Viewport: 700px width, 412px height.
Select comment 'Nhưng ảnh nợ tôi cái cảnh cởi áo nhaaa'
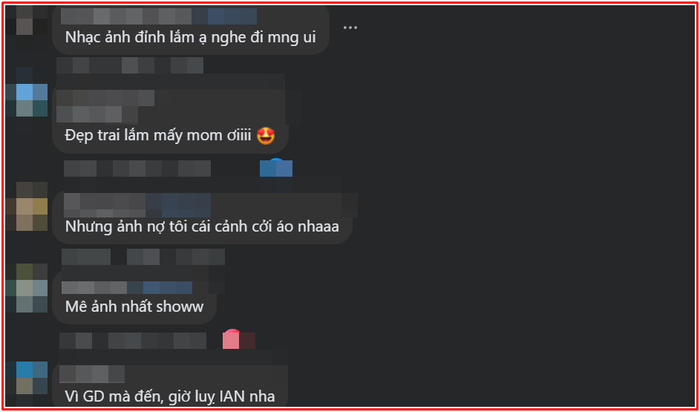click(x=202, y=227)
